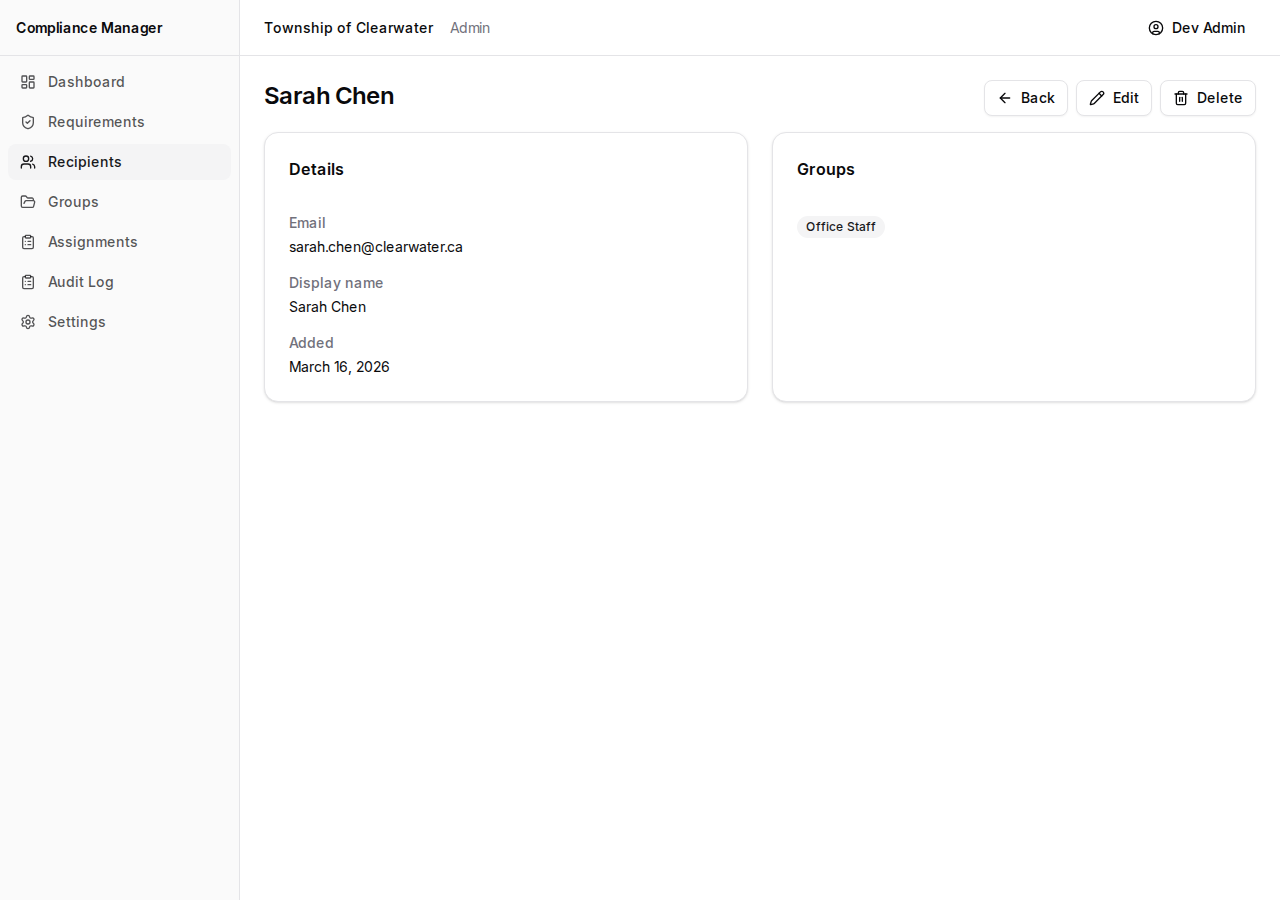Click the Display name value Sarah Chen
Screen dimensions: 1280x900
328,307
